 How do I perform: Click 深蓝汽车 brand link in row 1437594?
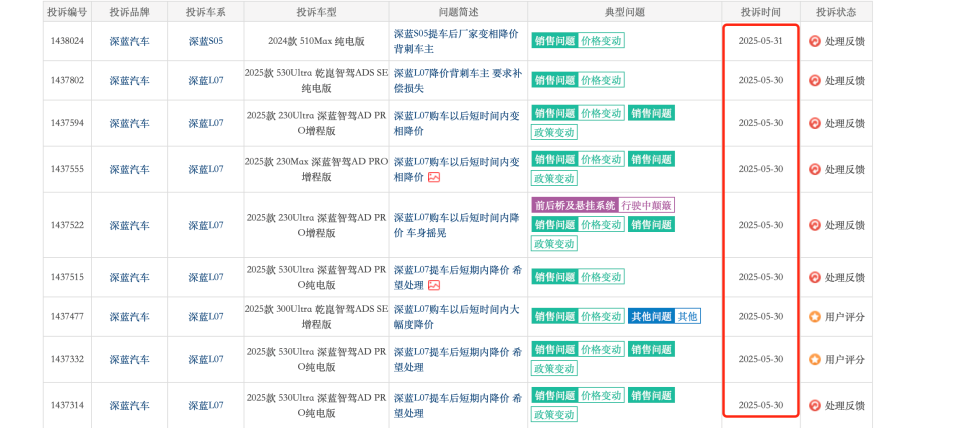[x=129, y=123]
